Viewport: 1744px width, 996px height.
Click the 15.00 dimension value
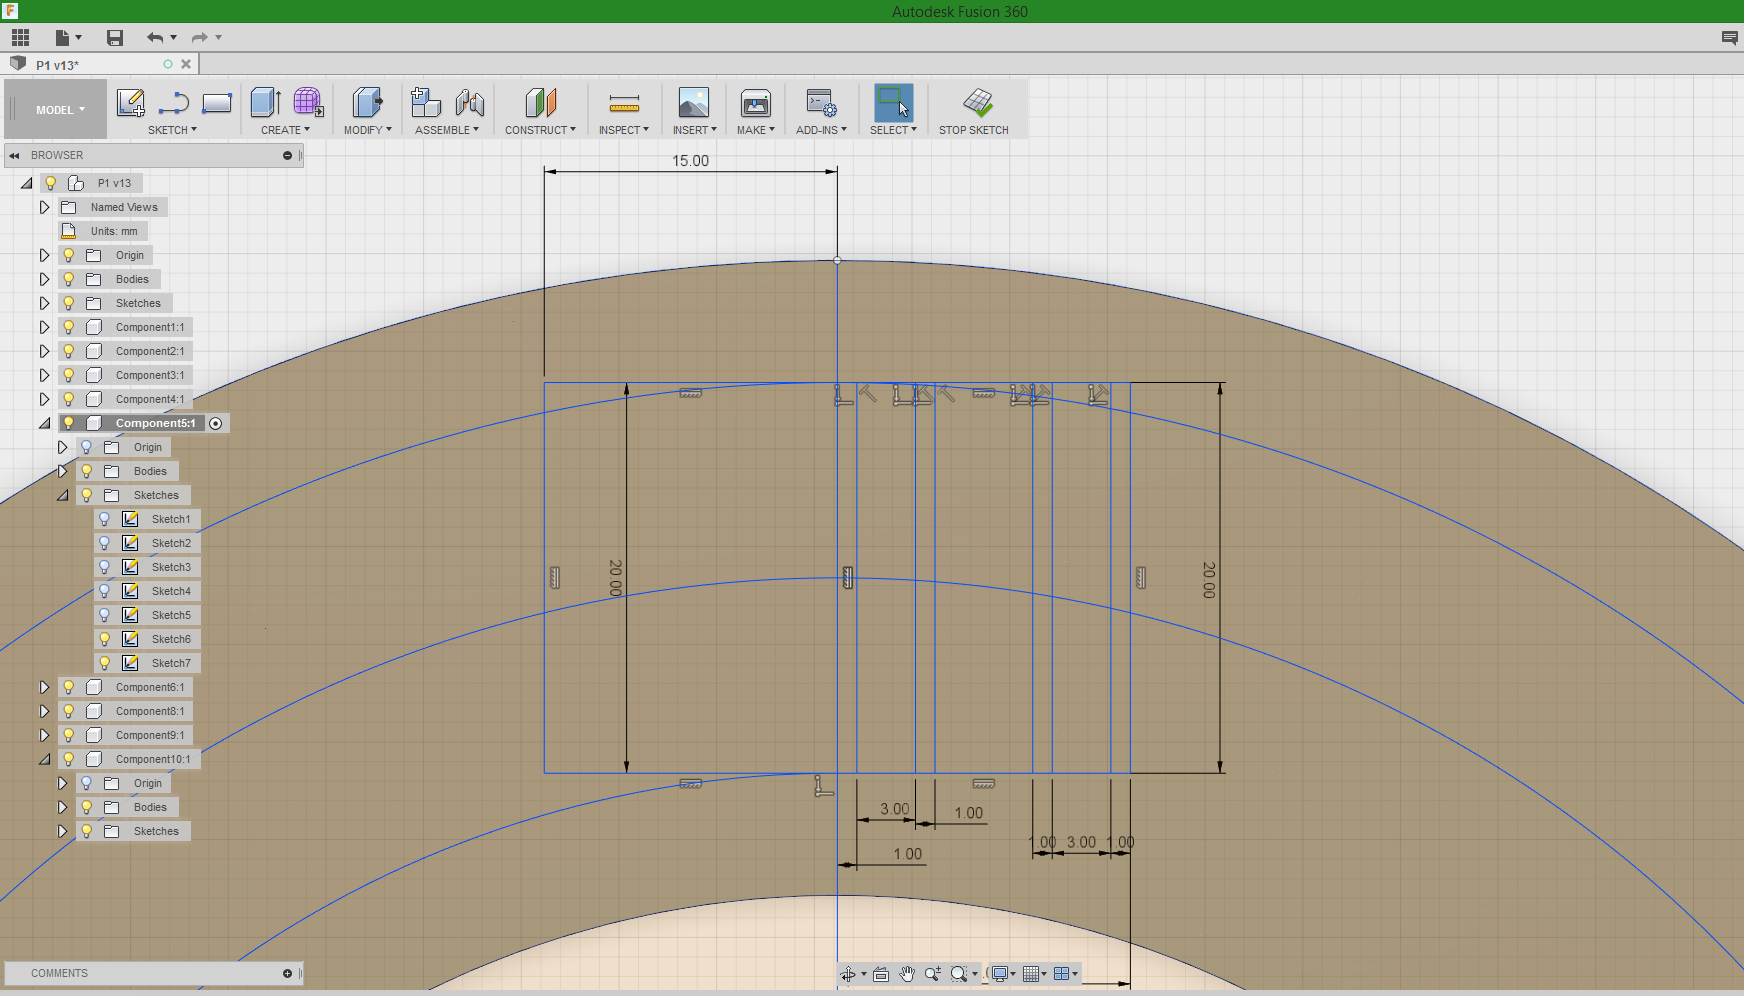pyautogui.click(x=690, y=161)
